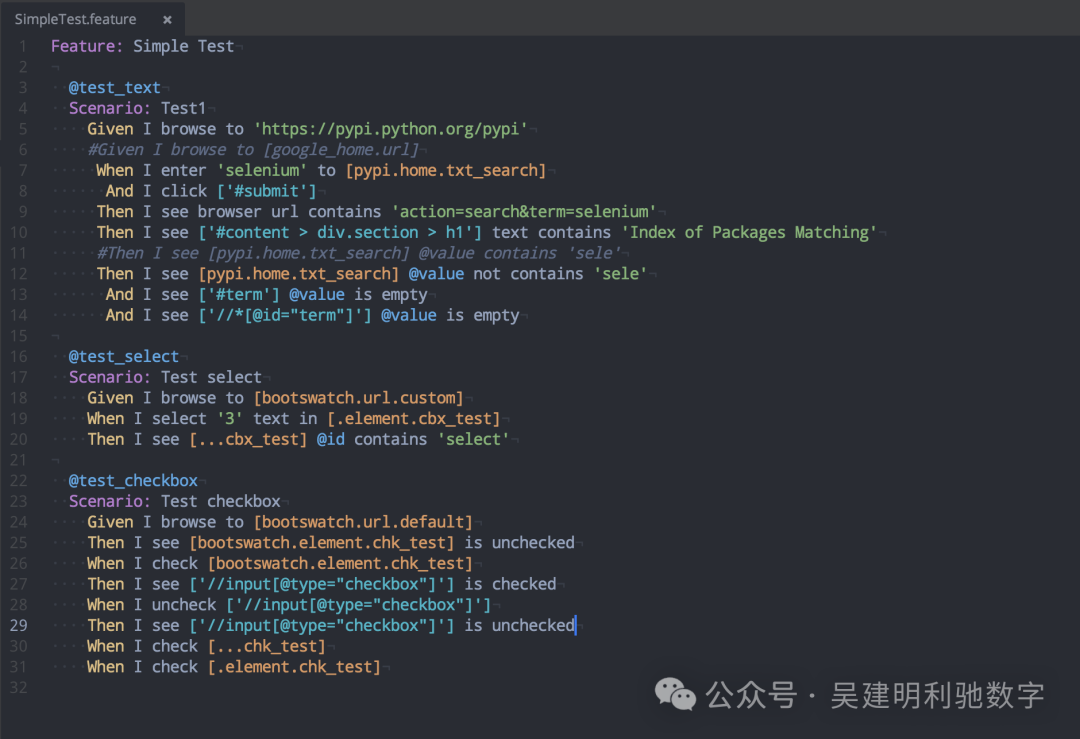Click the WeChat logo in the watermark
Image resolution: width=1080 pixels, height=739 pixels.
point(675,694)
